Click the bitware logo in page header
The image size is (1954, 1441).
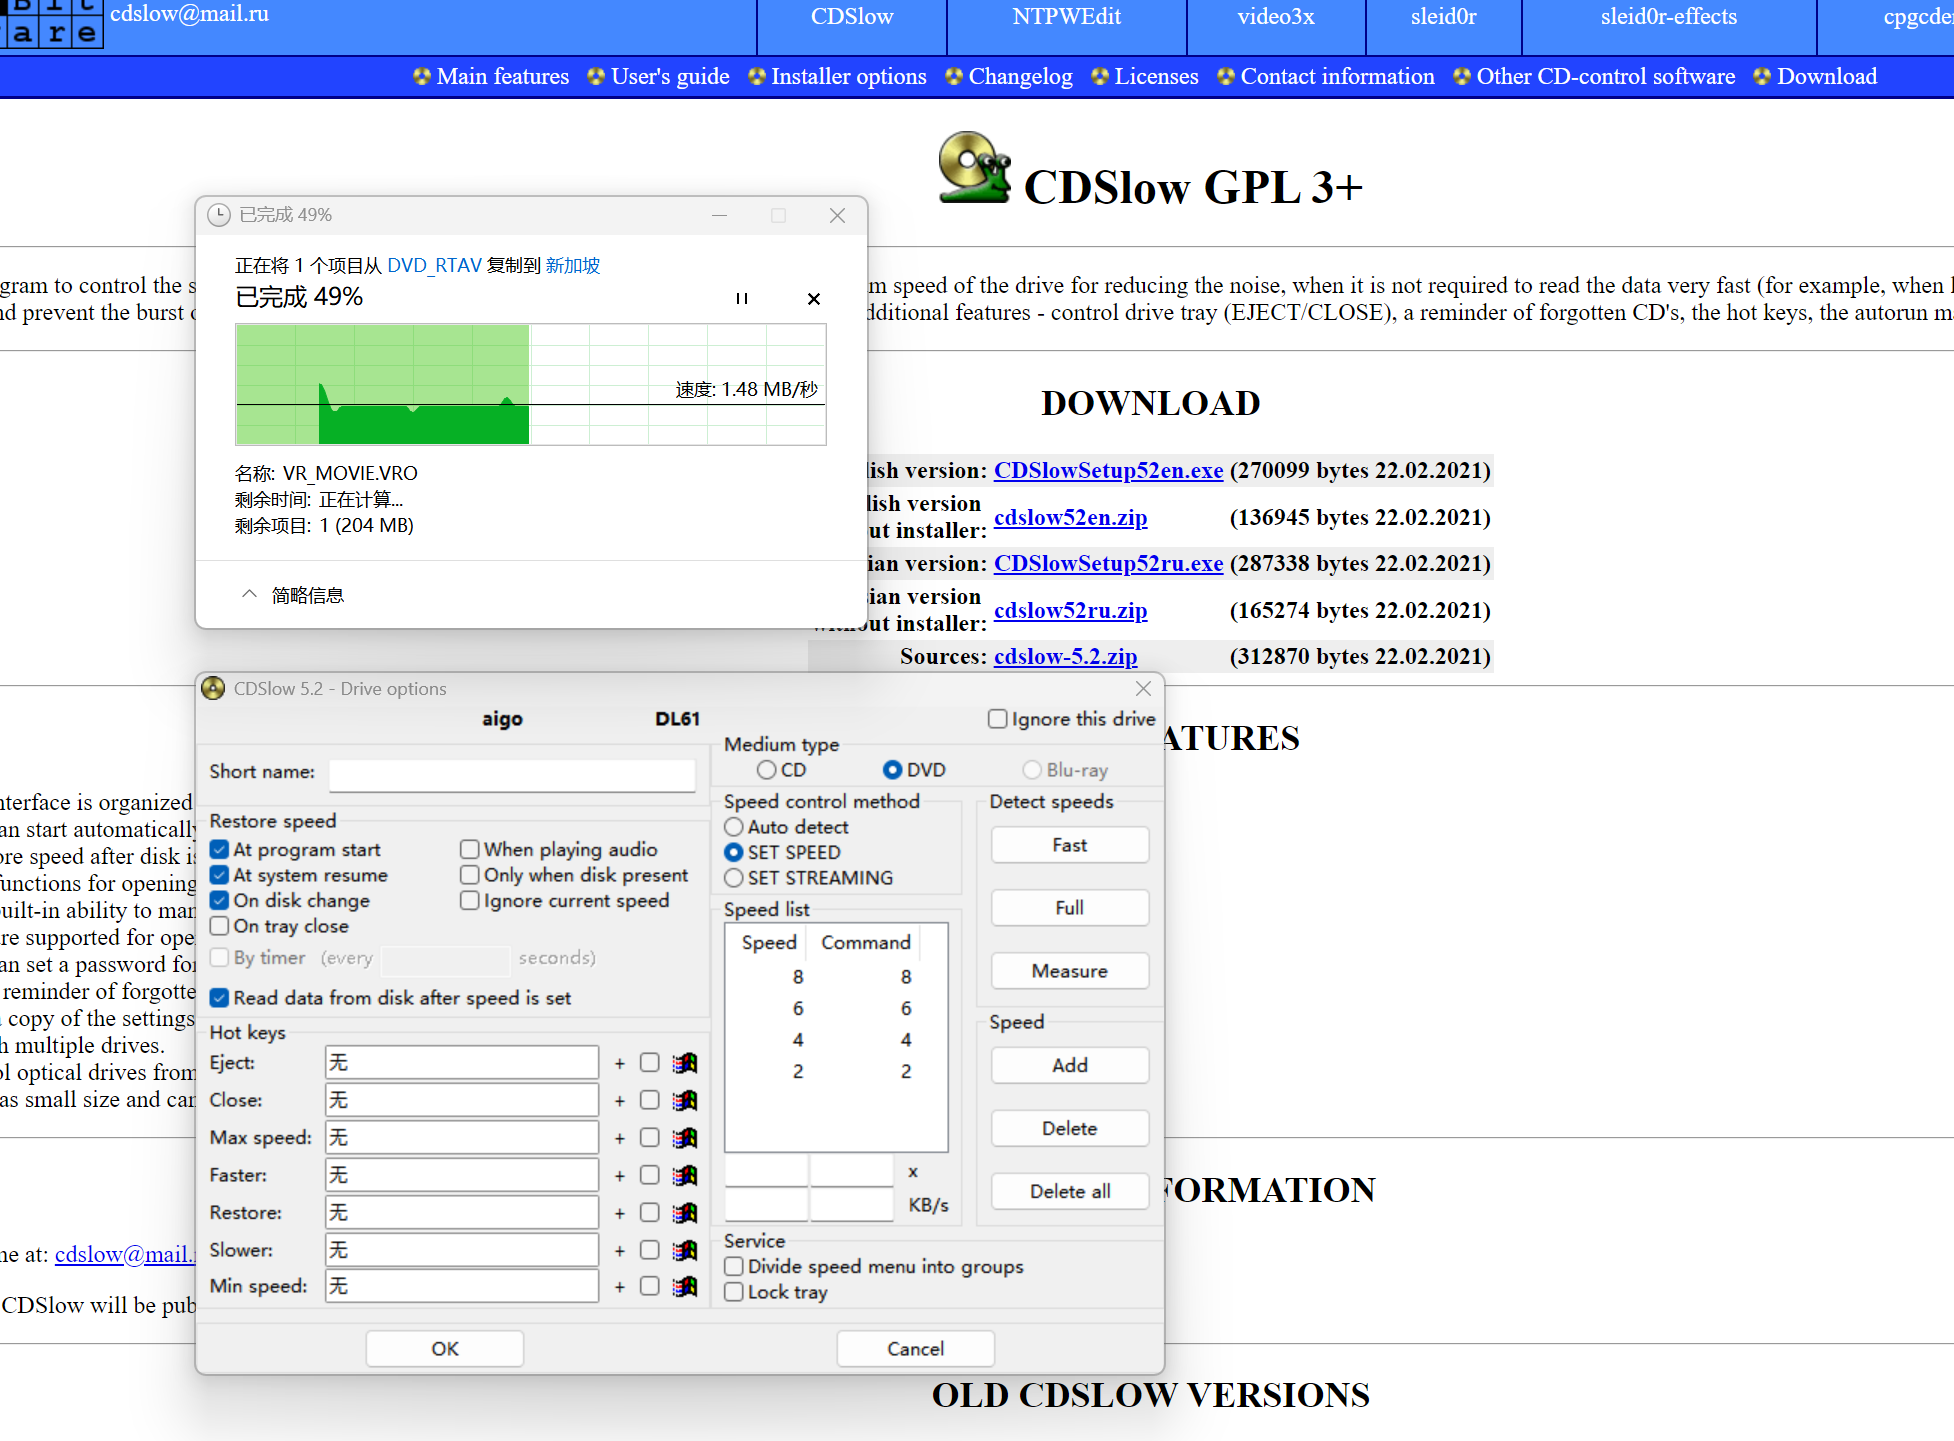(x=52, y=23)
